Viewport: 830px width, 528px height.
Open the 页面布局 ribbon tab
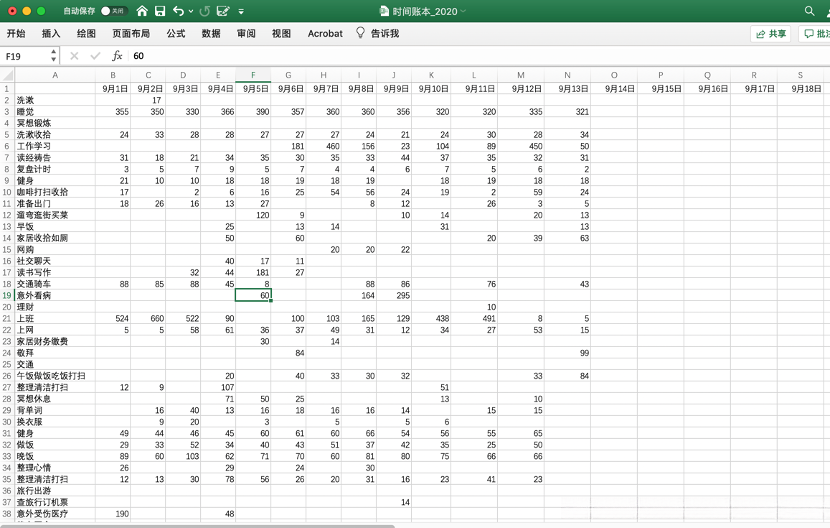(131, 33)
